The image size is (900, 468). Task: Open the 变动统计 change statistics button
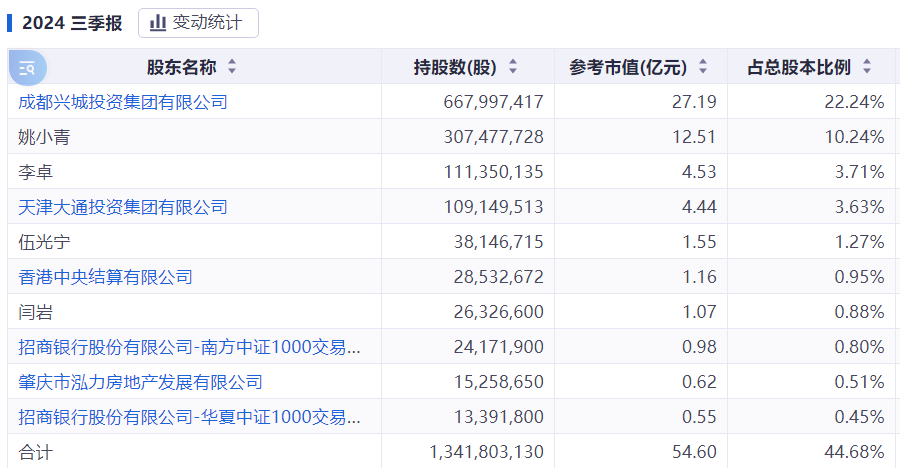click(198, 23)
